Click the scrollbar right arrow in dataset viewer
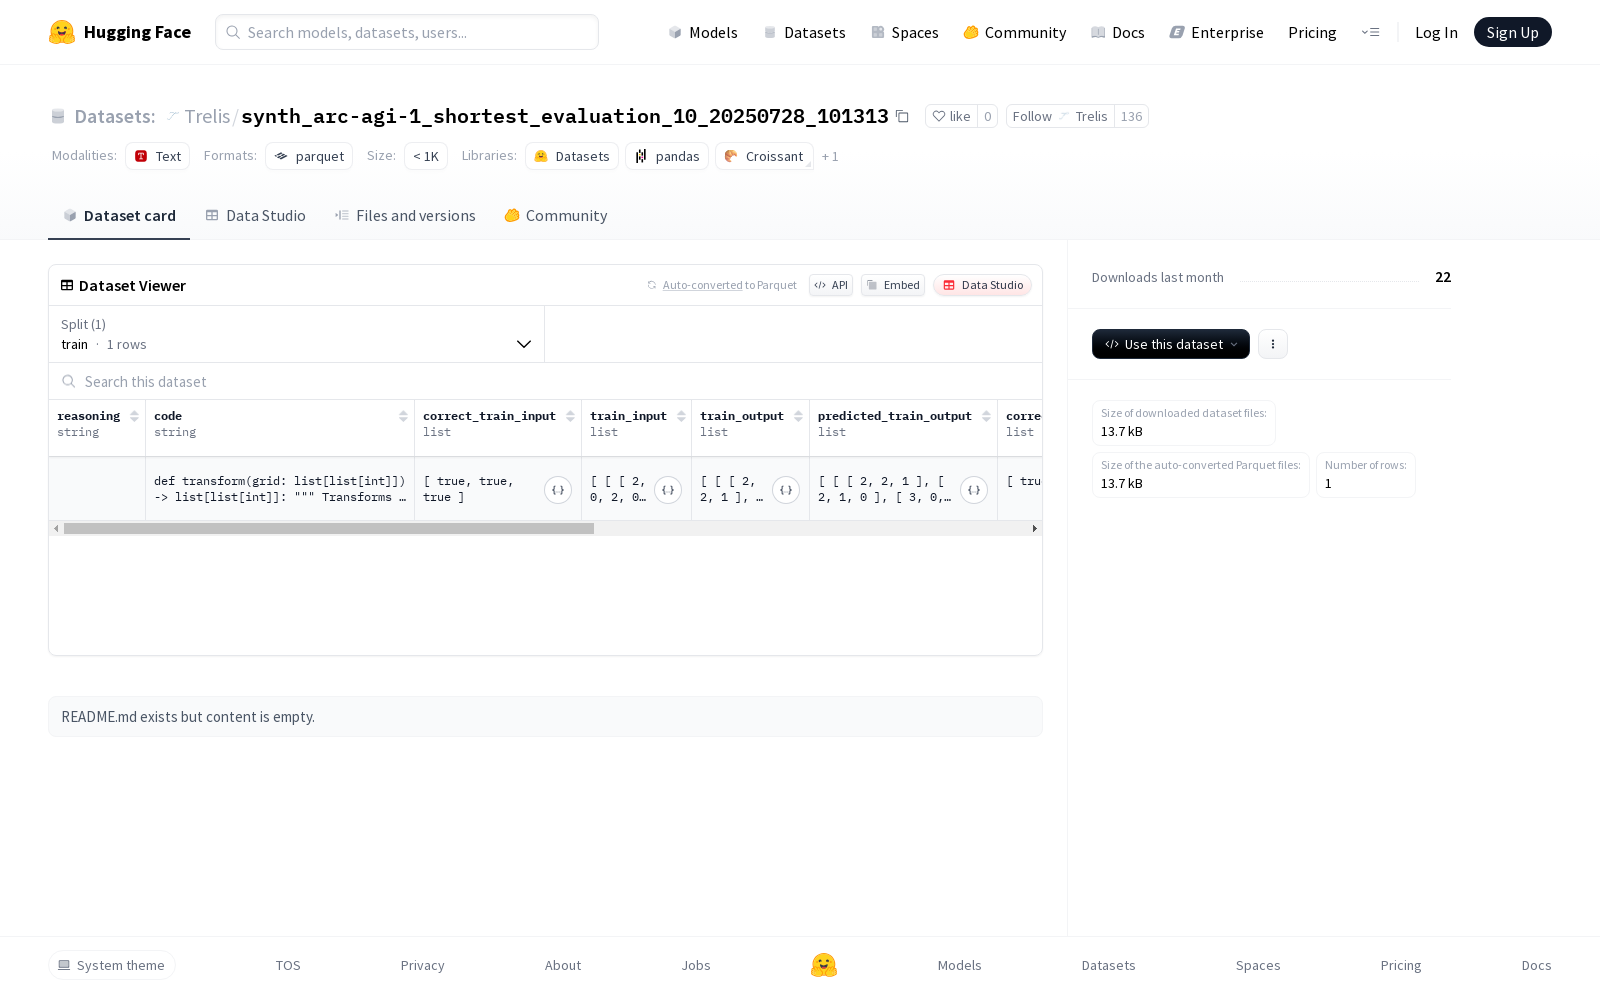The image size is (1600, 1000). click(x=1035, y=528)
